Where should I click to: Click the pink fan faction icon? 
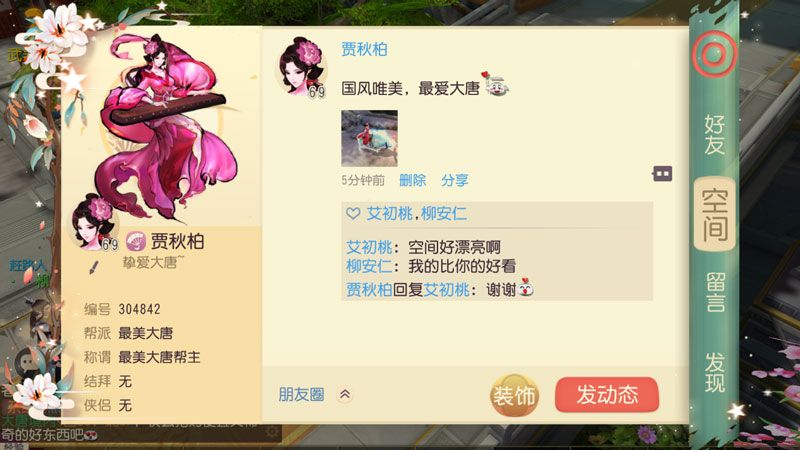(136, 241)
